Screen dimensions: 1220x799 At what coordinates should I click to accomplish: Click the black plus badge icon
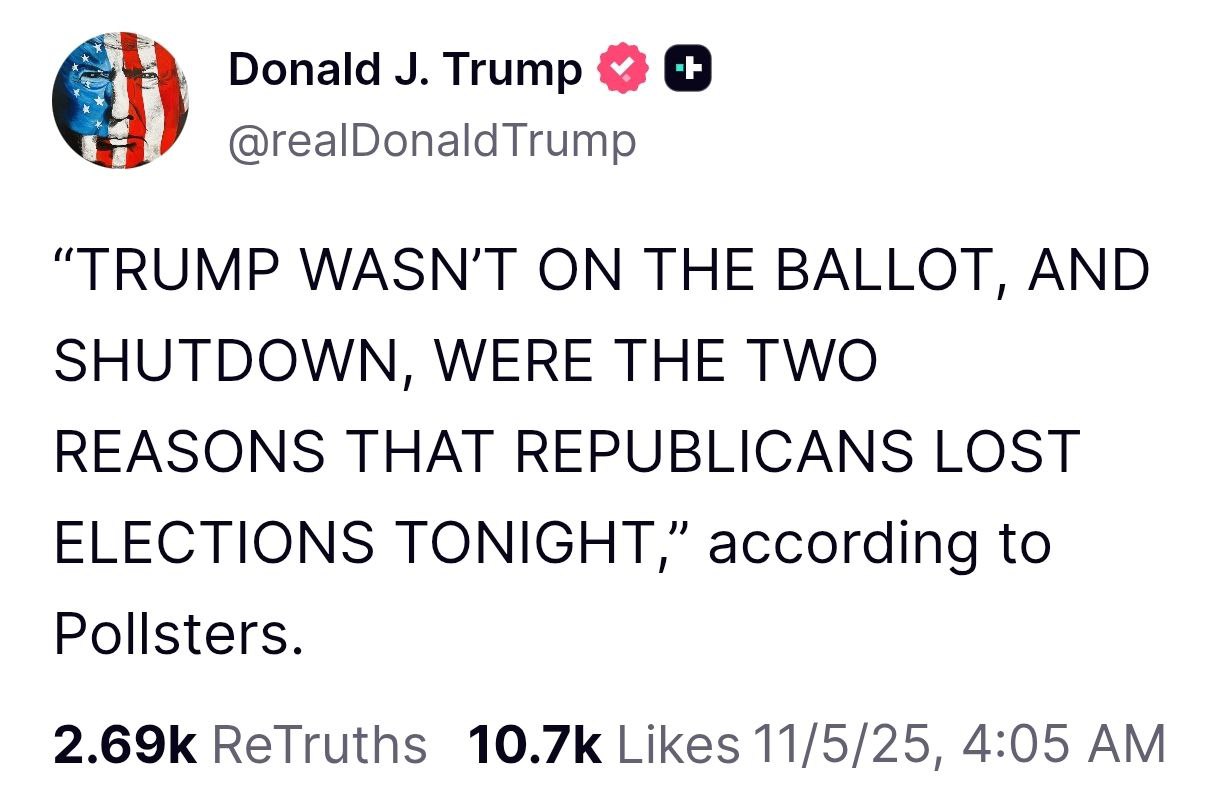pos(687,69)
